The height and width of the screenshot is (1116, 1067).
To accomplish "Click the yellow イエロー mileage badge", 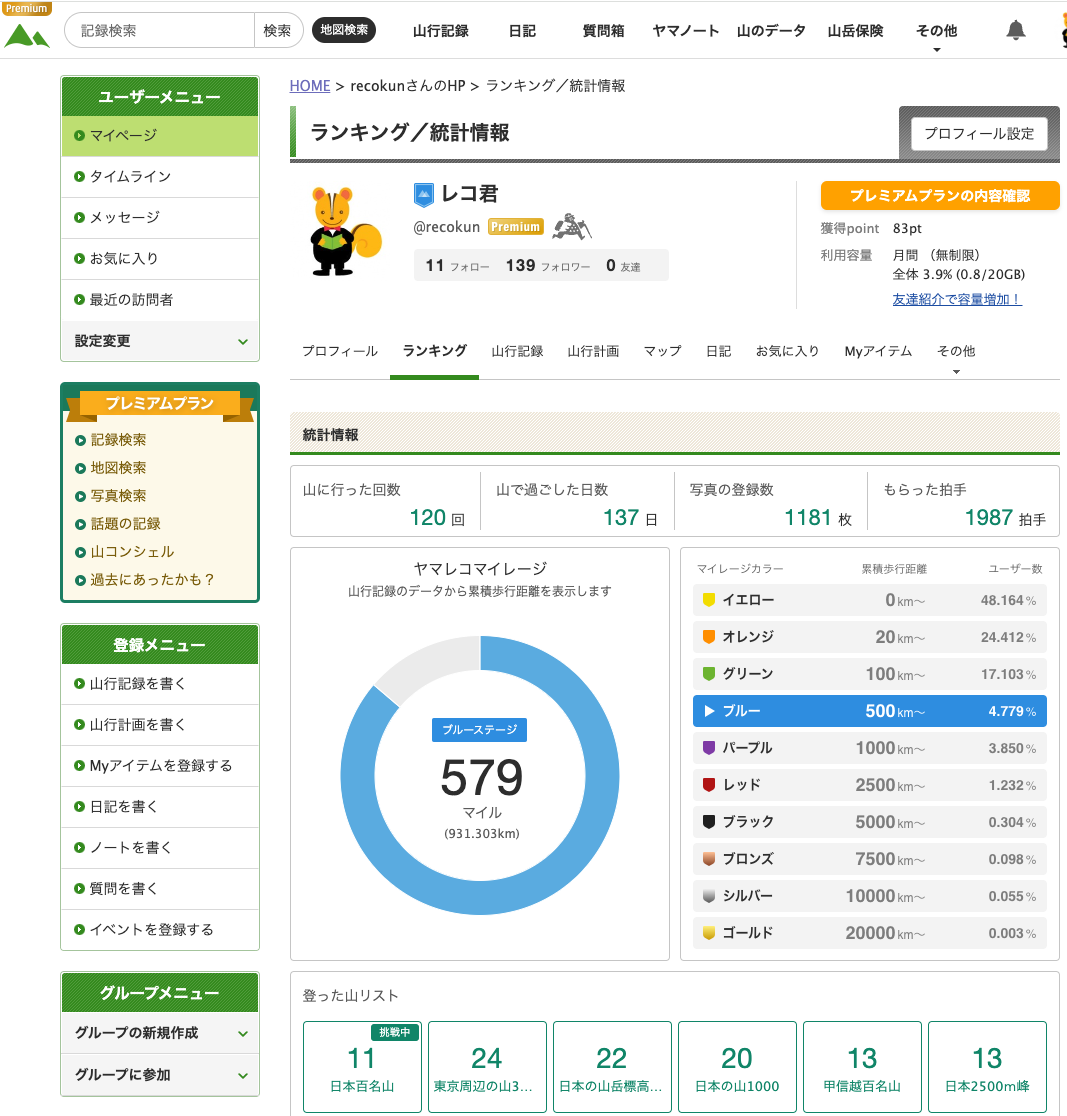I will click(709, 599).
